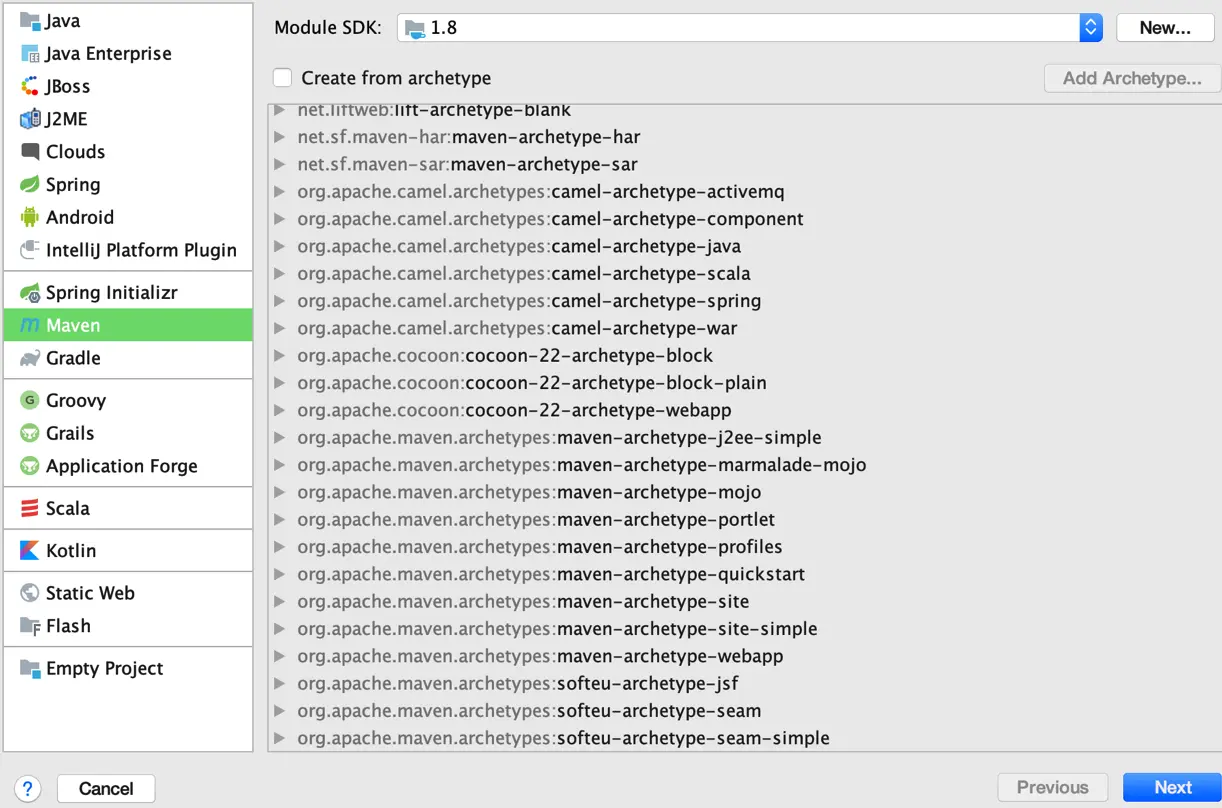The image size is (1222, 808).
Task: Select softeu-archetype-seam row
Action: 745,711
